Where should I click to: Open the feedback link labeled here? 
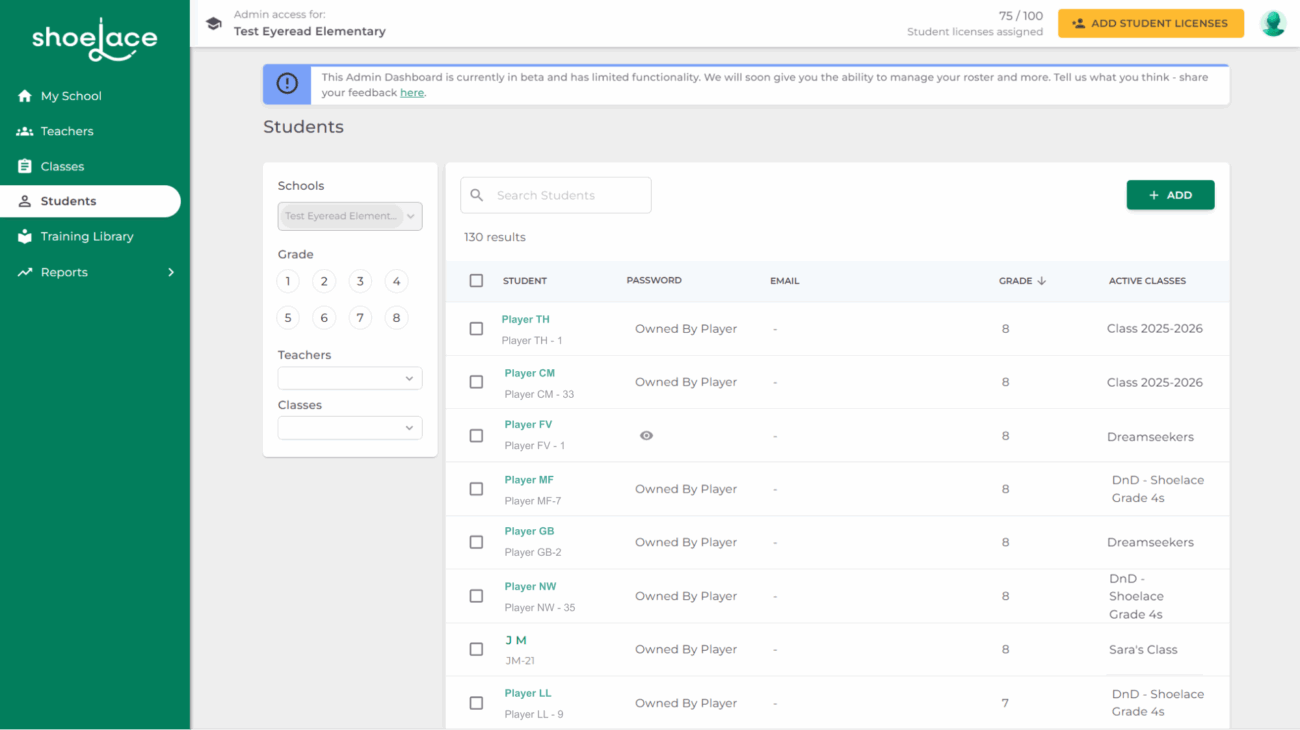click(x=412, y=92)
